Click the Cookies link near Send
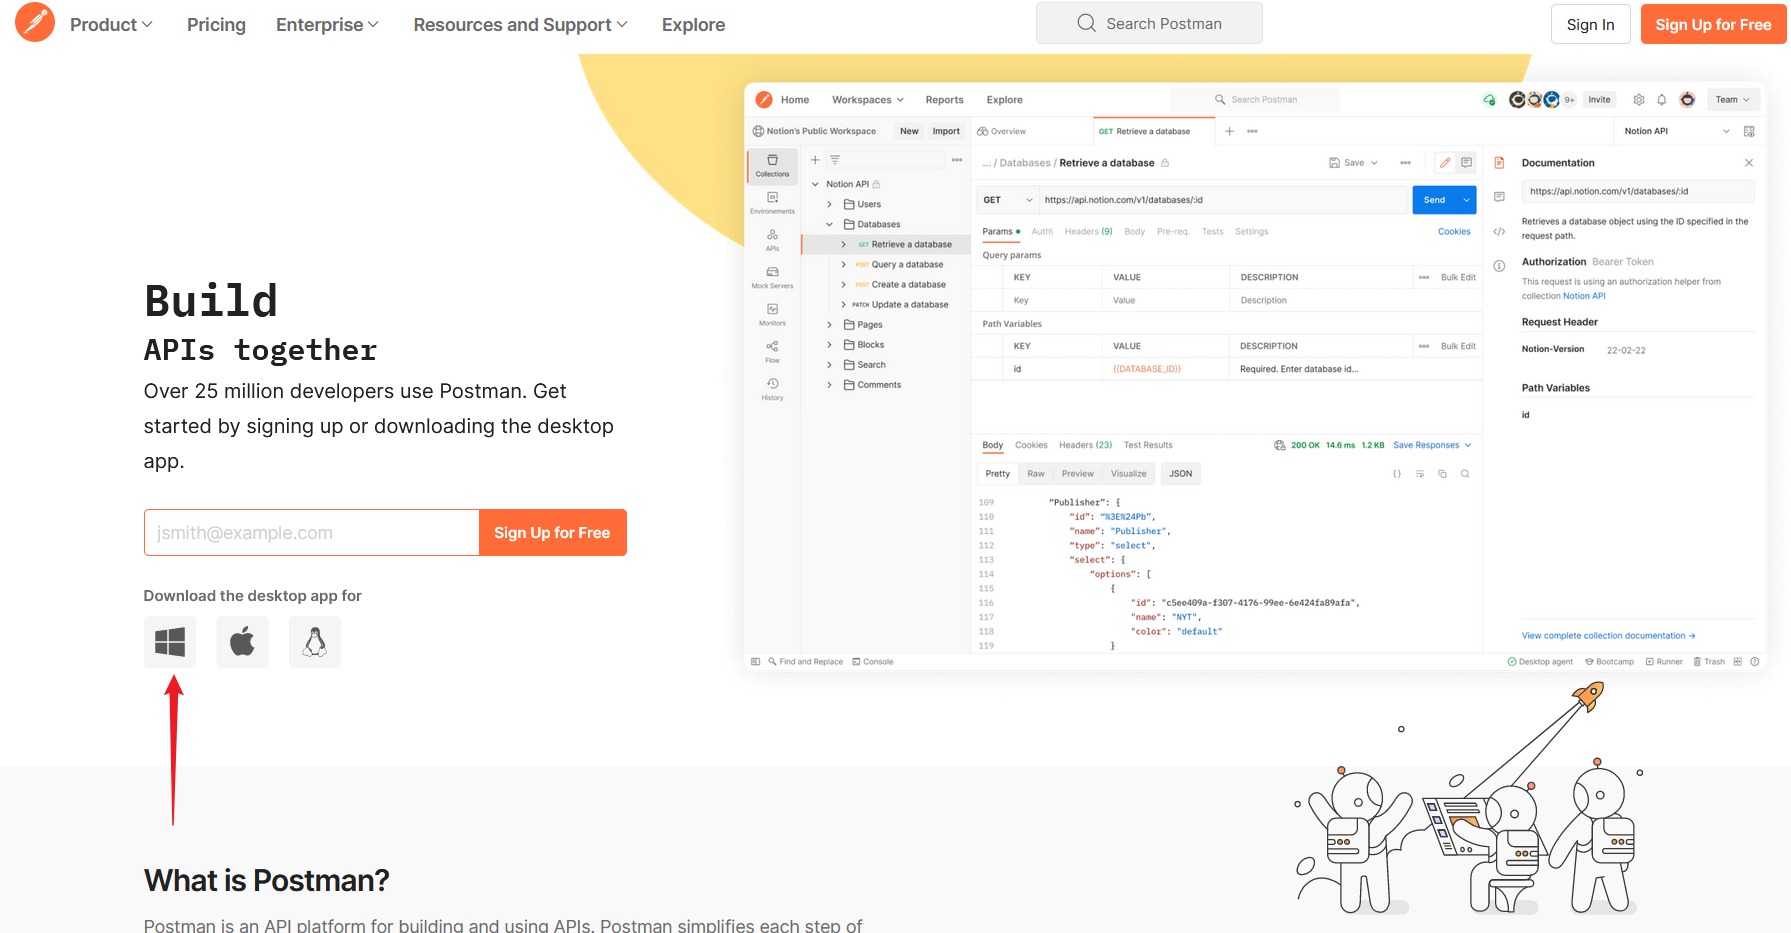Screen dimensions: 1791x933 point(1454,232)
